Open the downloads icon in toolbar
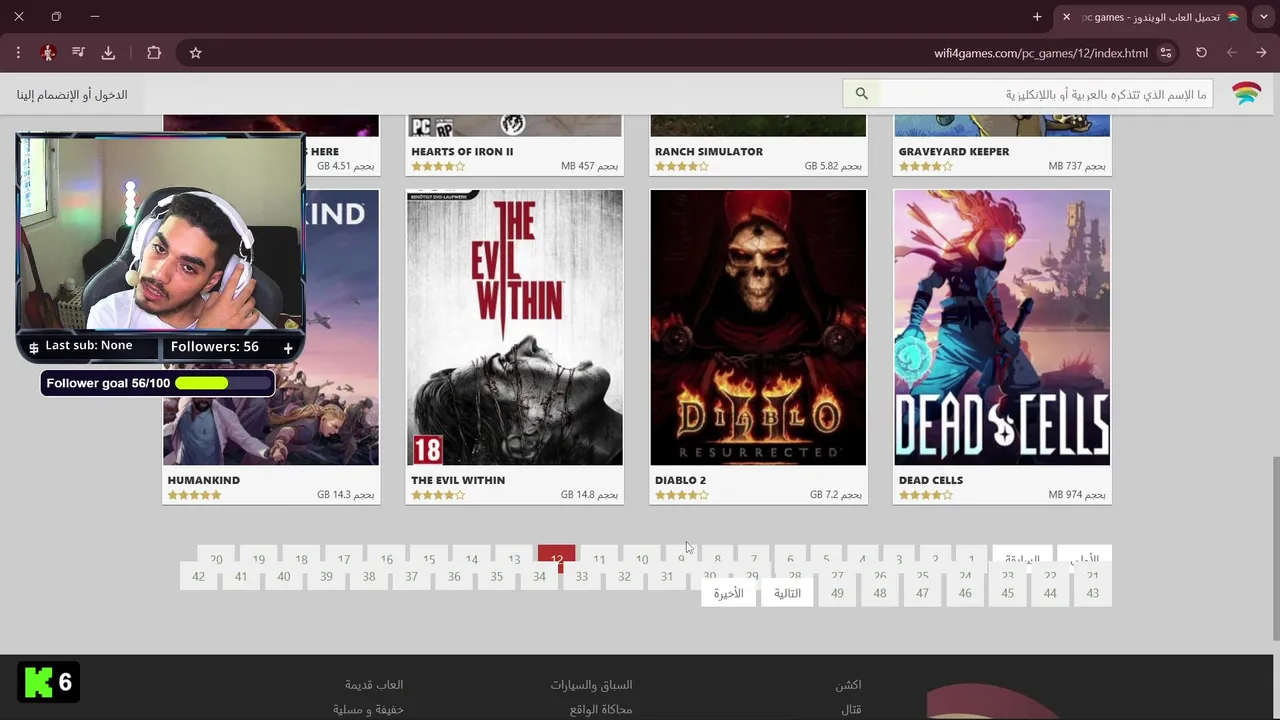The width and height of the screenshot is (1280, 720). pyautogui.click(x=108, y=53)
